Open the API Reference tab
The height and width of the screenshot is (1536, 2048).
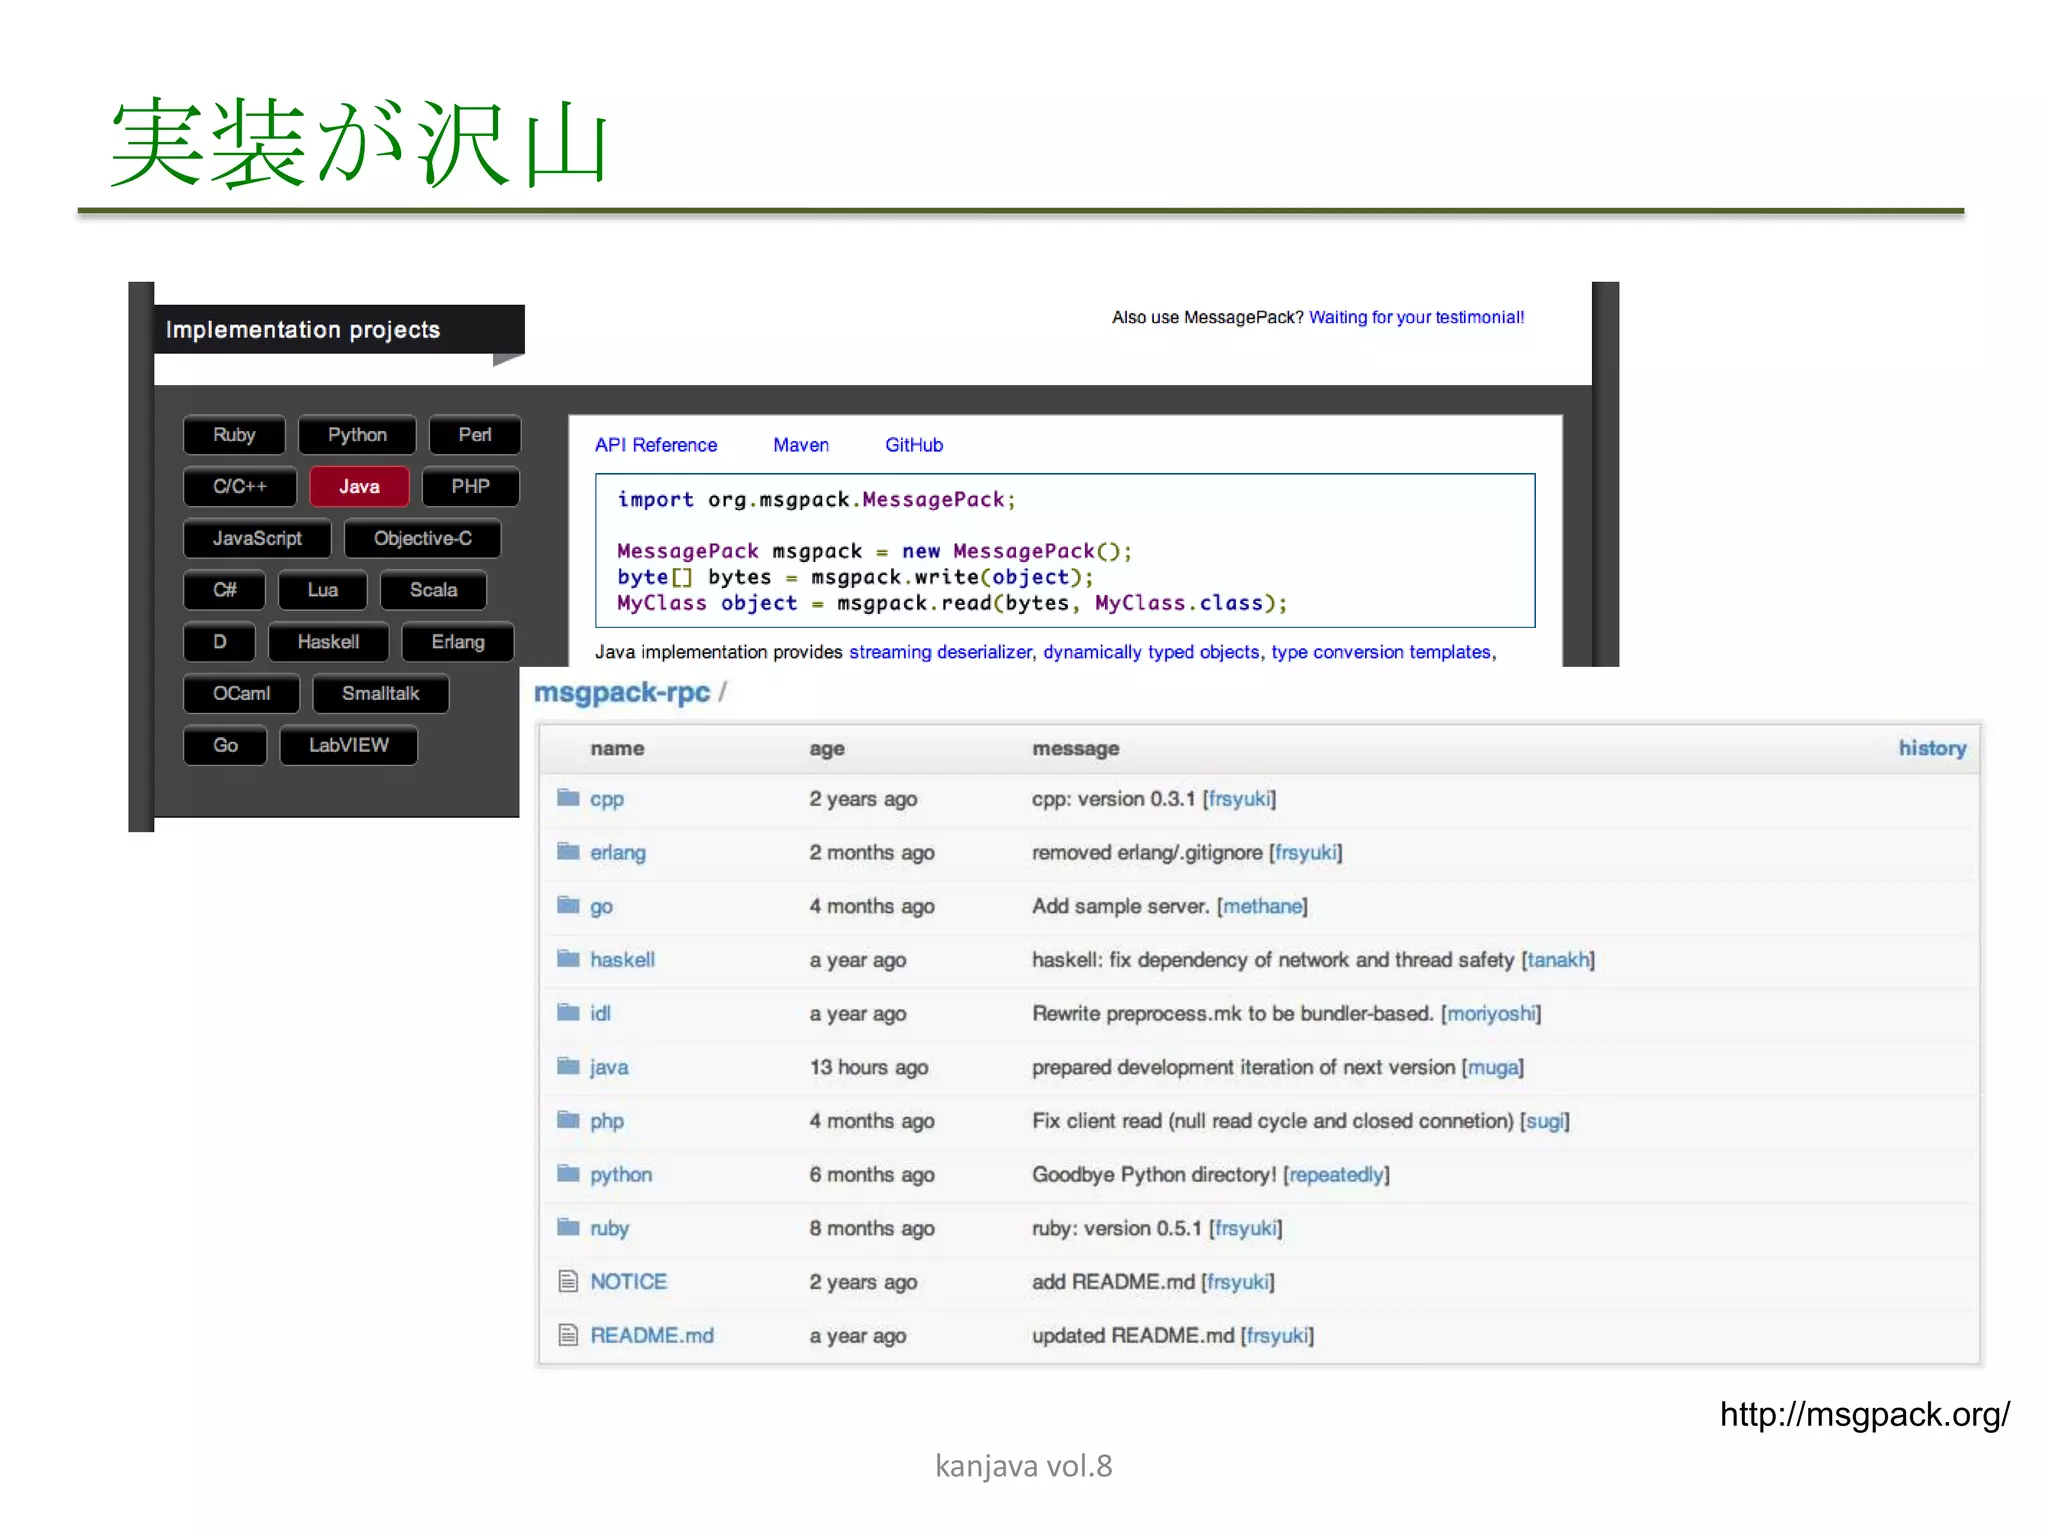point(655,445)
